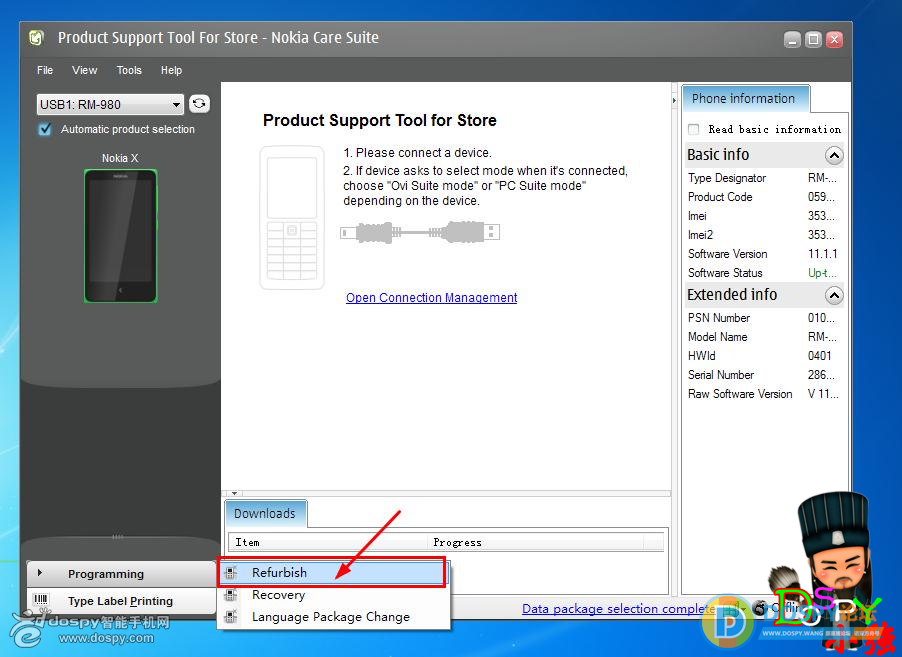902x657 pixels.
Task: Select the Product Code label
Action: click(x=720, y=197)
